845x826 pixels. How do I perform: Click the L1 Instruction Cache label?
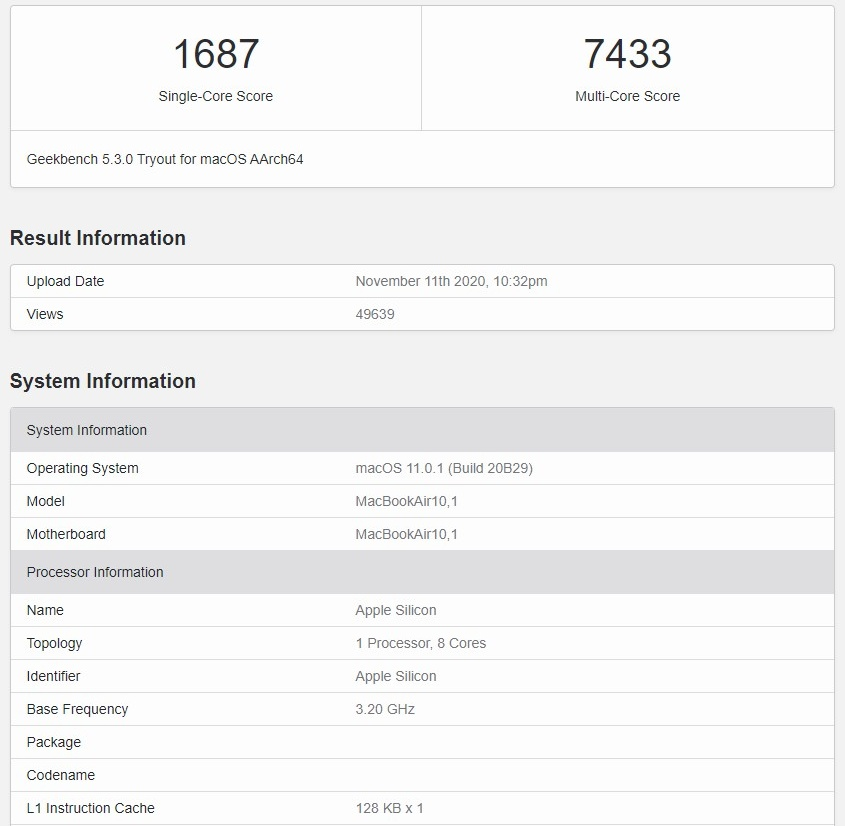click(x=90, y=808)
